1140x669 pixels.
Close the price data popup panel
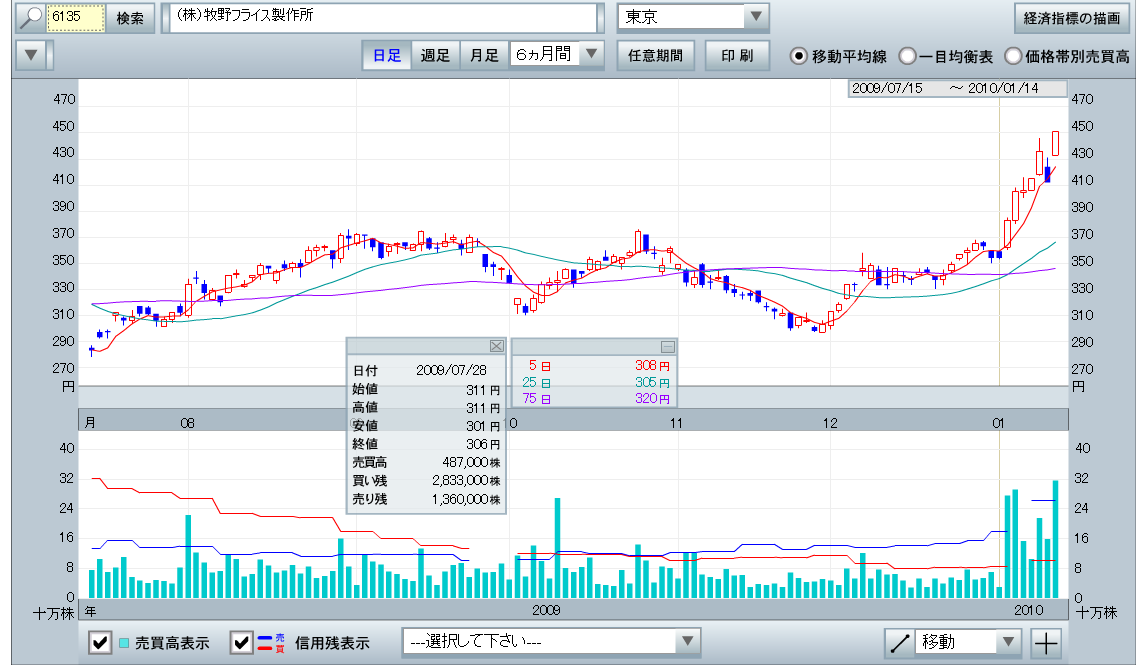pyautogui.click(x=496, y=346)
